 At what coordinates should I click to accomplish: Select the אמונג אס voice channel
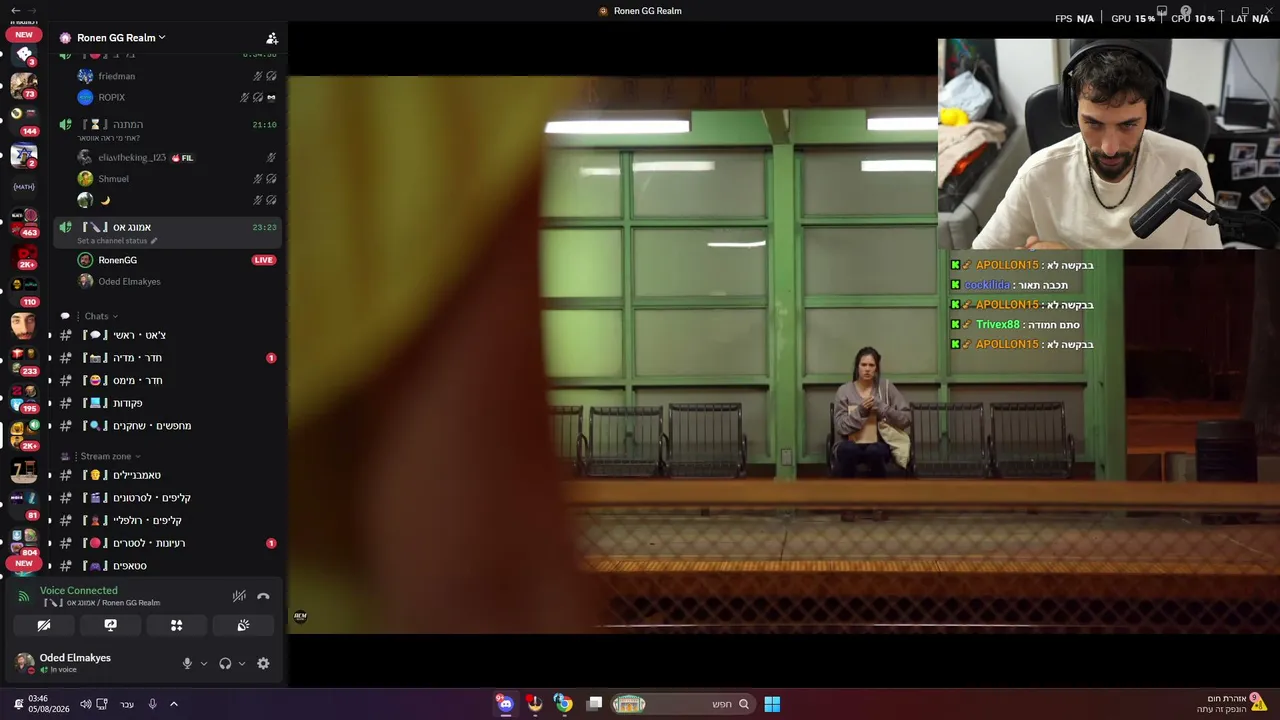[167, 232]
